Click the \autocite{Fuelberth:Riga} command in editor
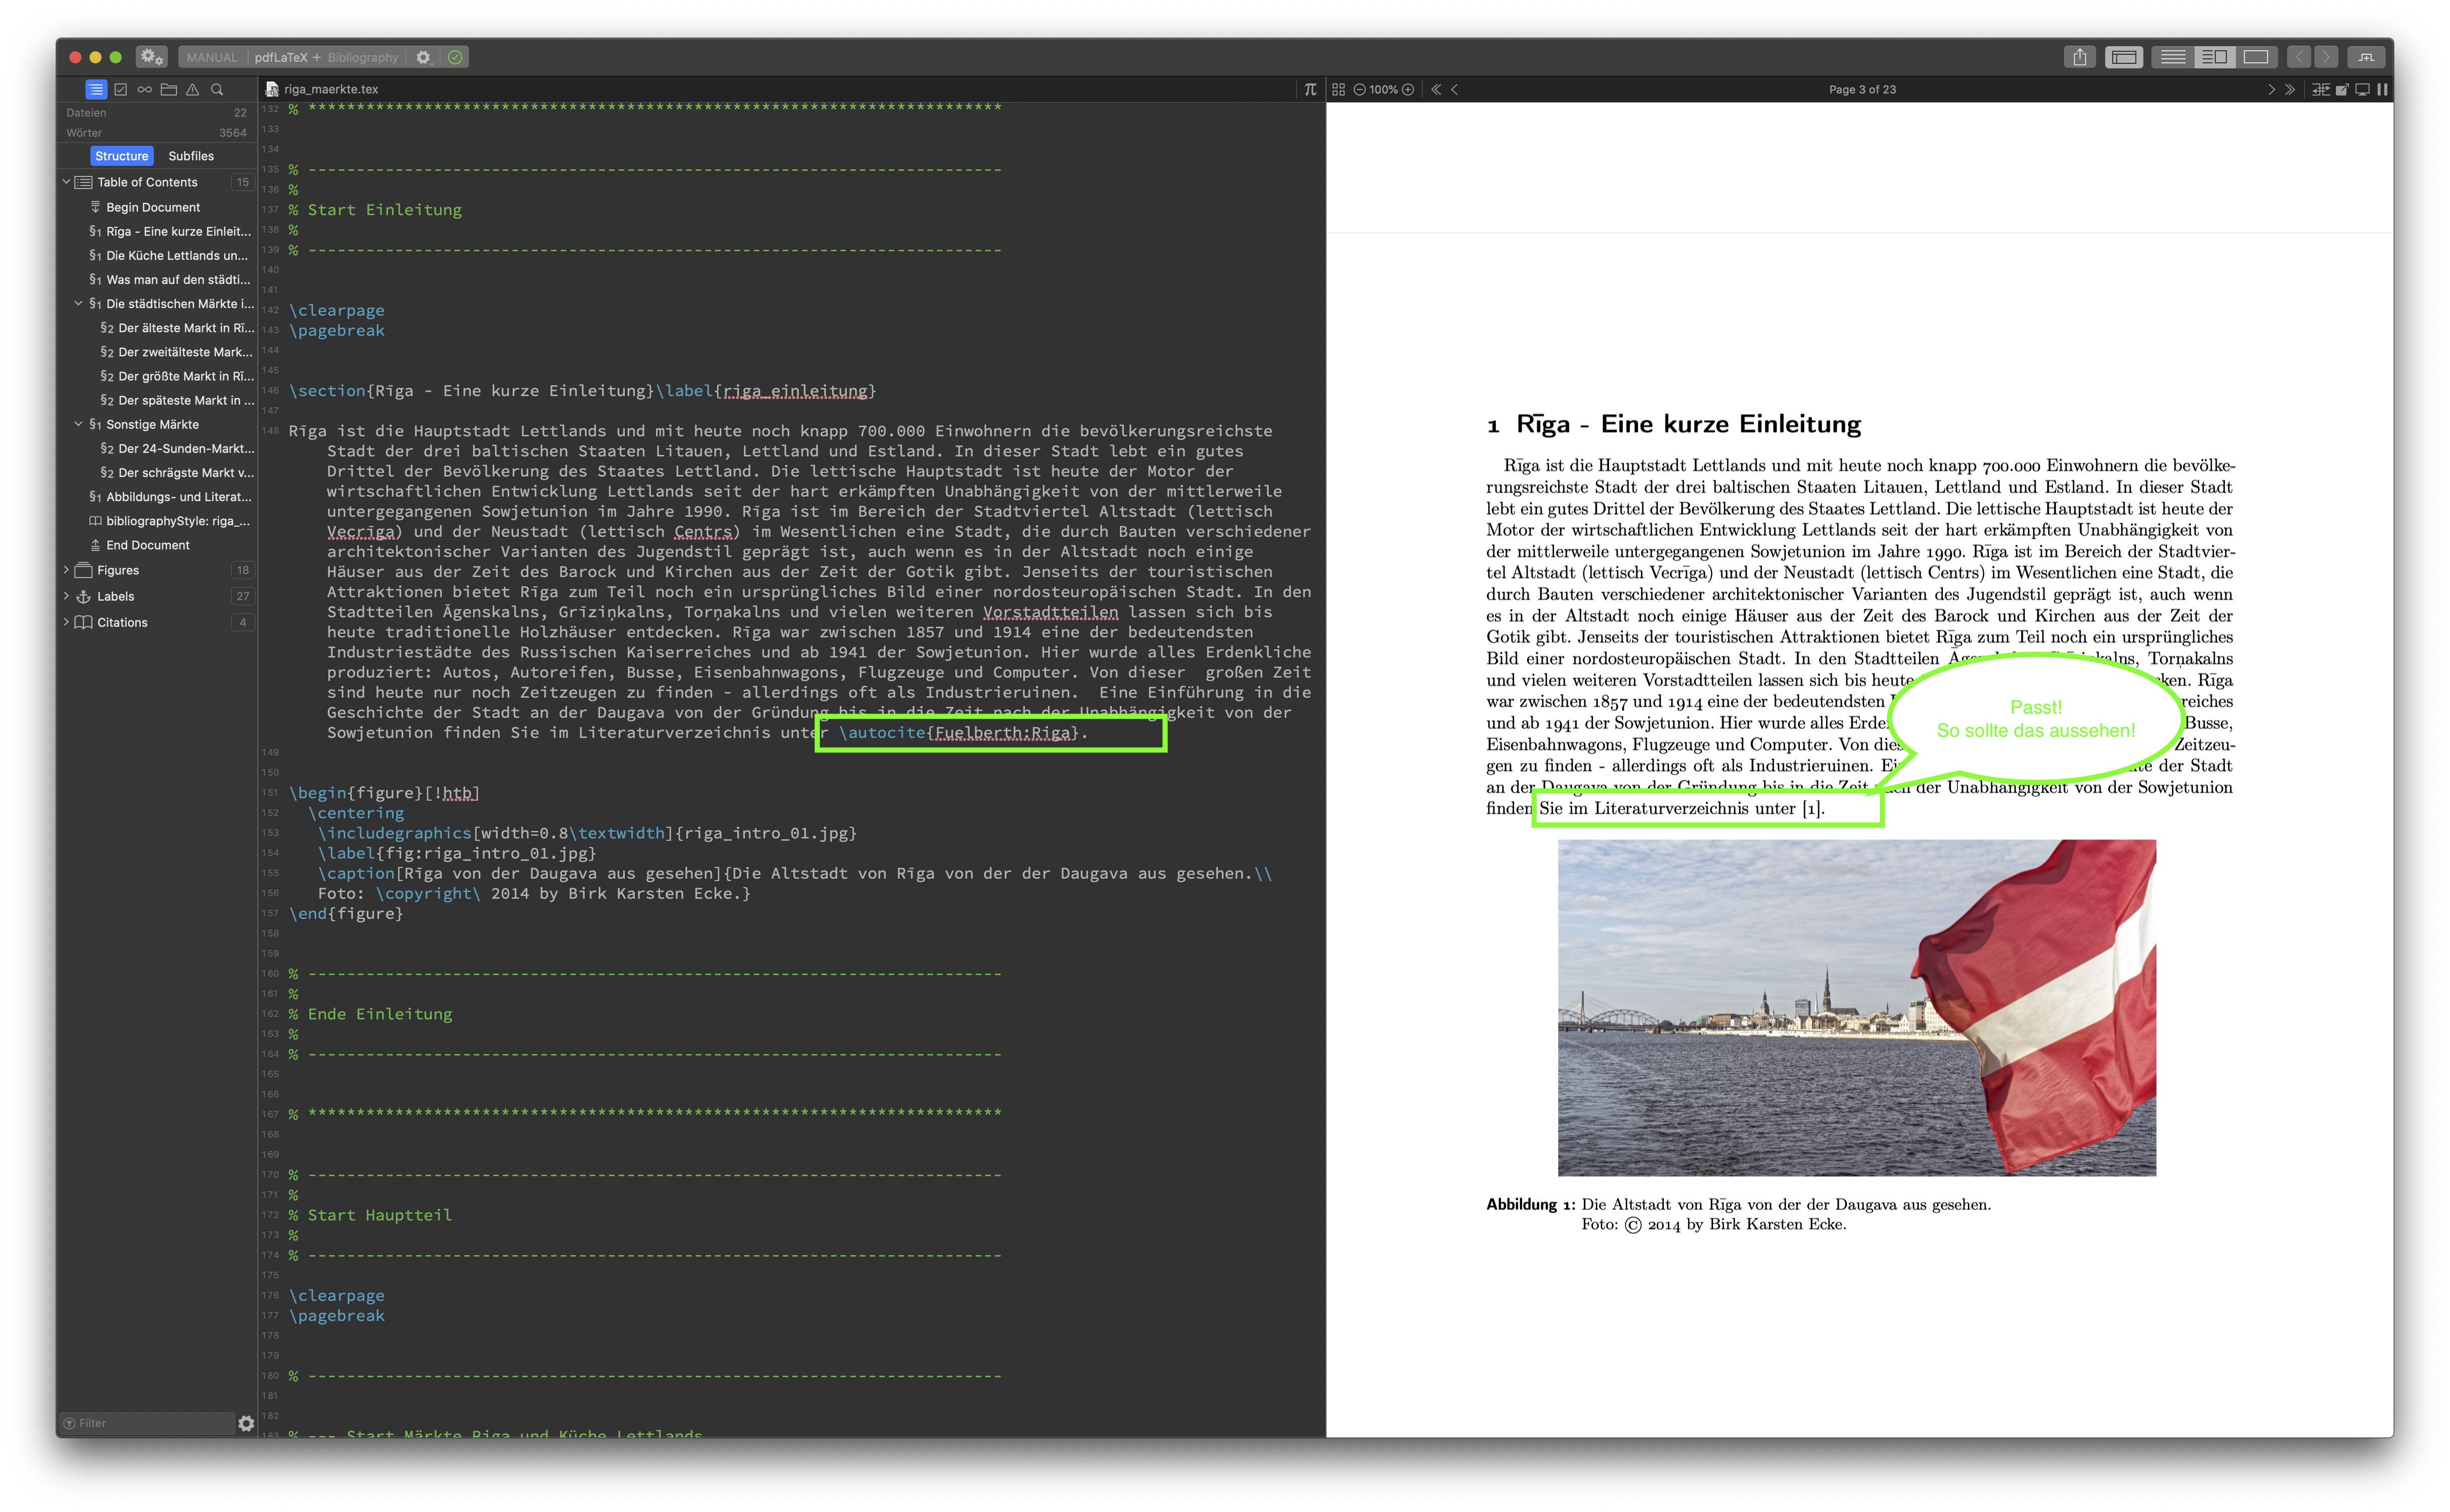This screenshot has height=1512, width=2450. [958, 733]
